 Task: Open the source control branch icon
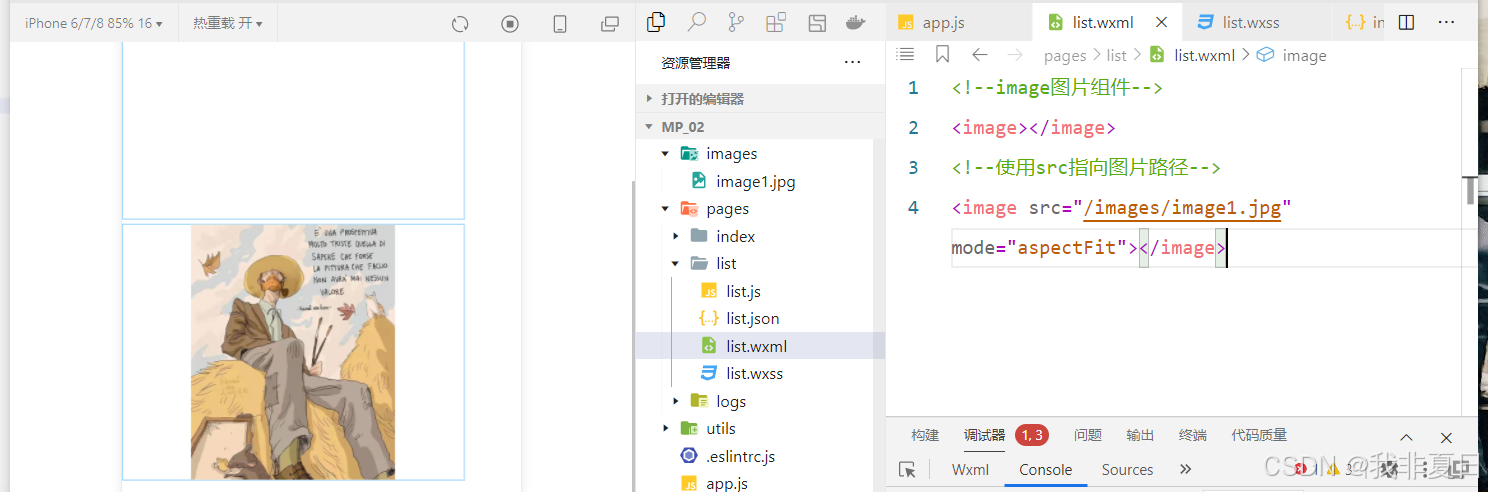point(736,22)
